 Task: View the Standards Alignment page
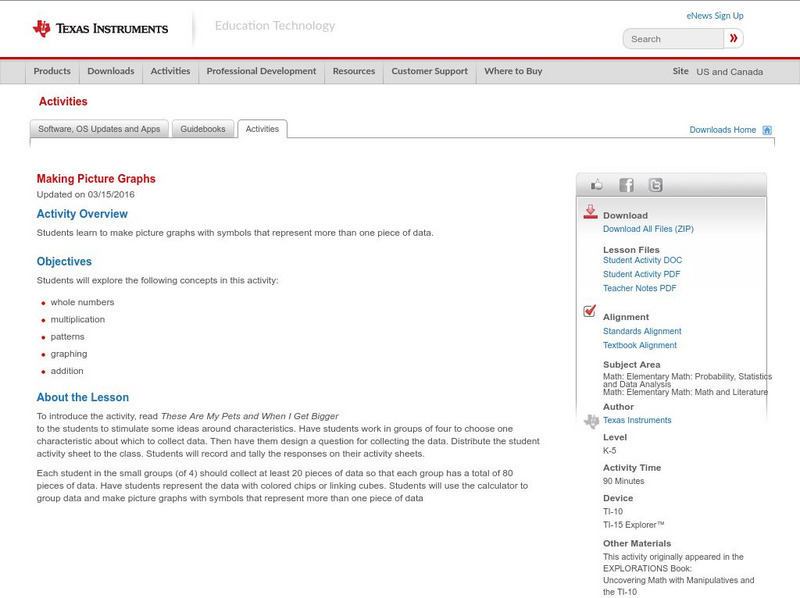[642, 330]
